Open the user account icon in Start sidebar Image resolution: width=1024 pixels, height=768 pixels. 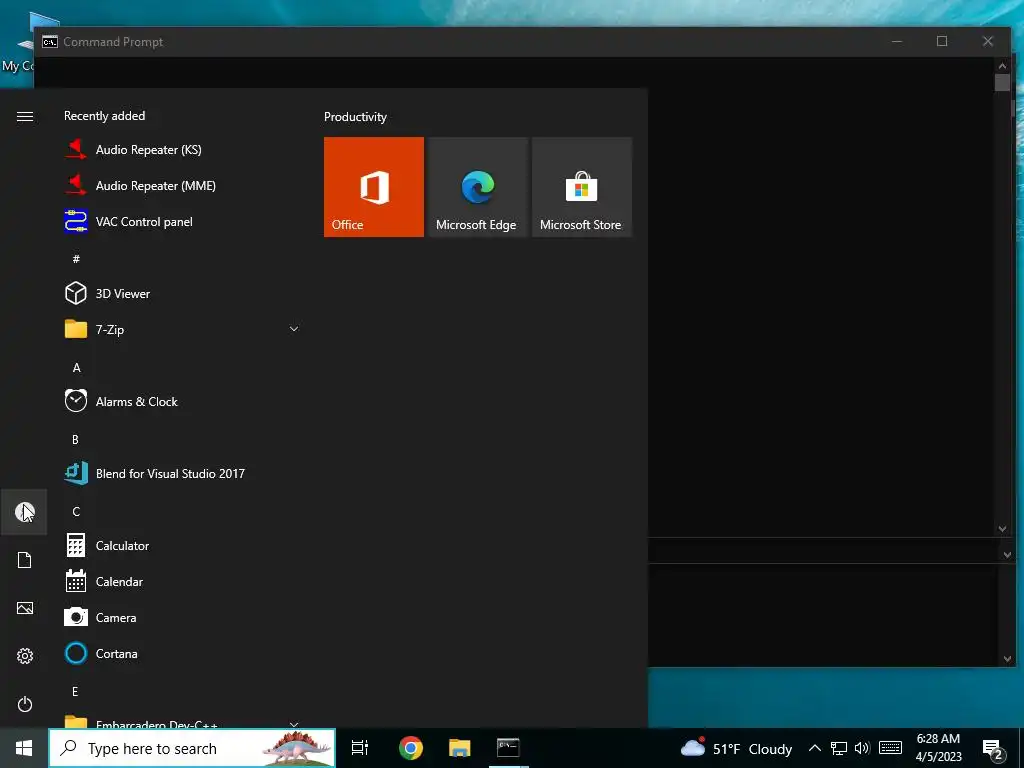tap(24, 512)
